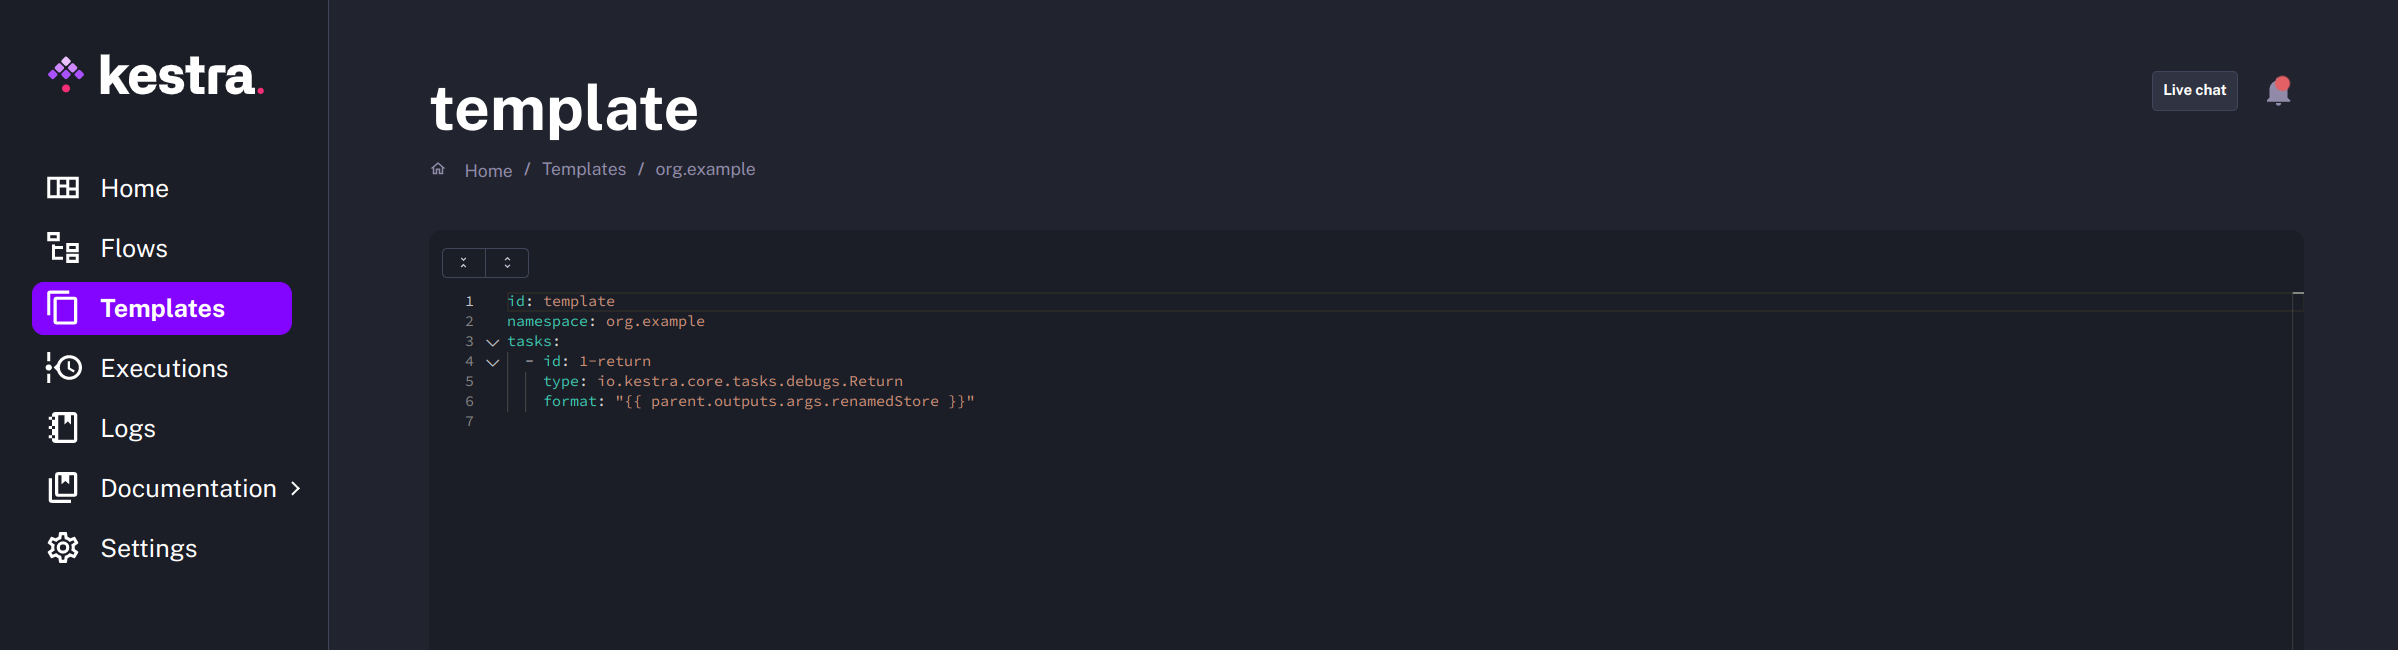2398x650 pixels.
Task: Collapse all code with fold button
Action: pyautogui.click(x=464, y=263)
